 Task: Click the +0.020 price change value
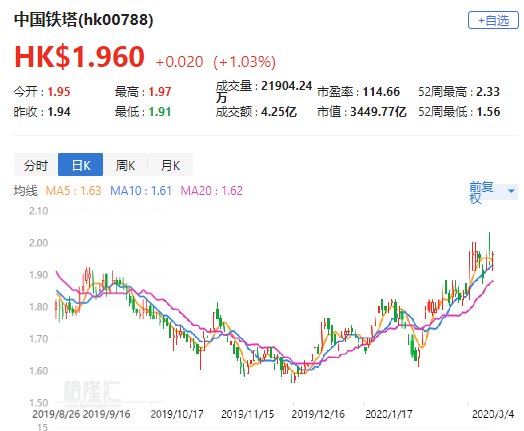tap(179, 62)
